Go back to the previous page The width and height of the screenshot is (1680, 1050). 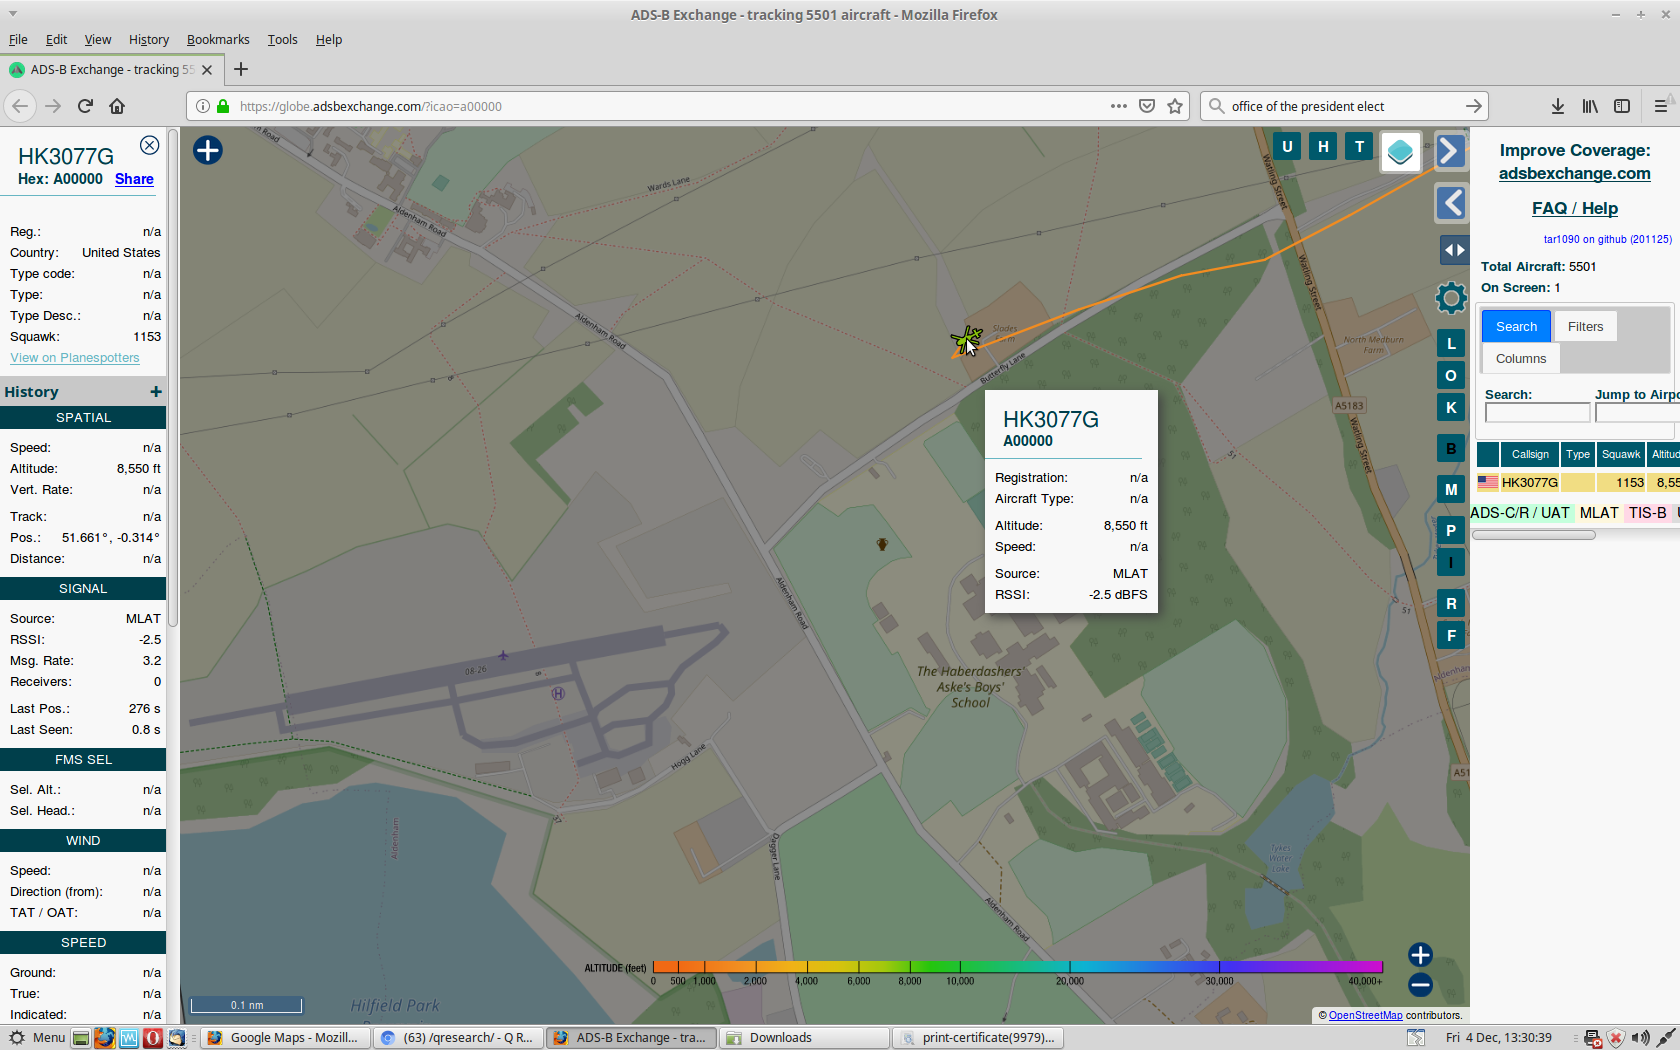click(x=20, y=106)
